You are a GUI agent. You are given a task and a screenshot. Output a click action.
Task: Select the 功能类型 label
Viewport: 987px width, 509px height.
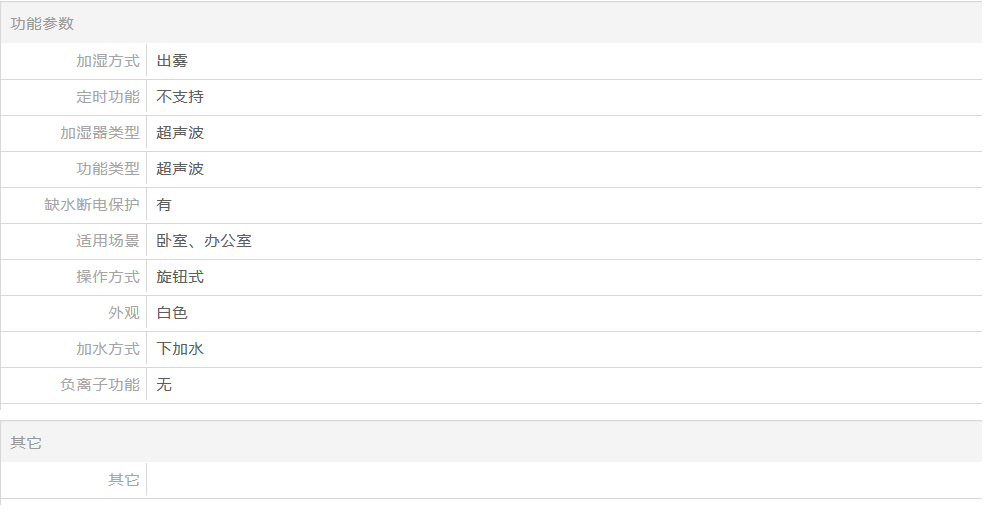(108, 169)
